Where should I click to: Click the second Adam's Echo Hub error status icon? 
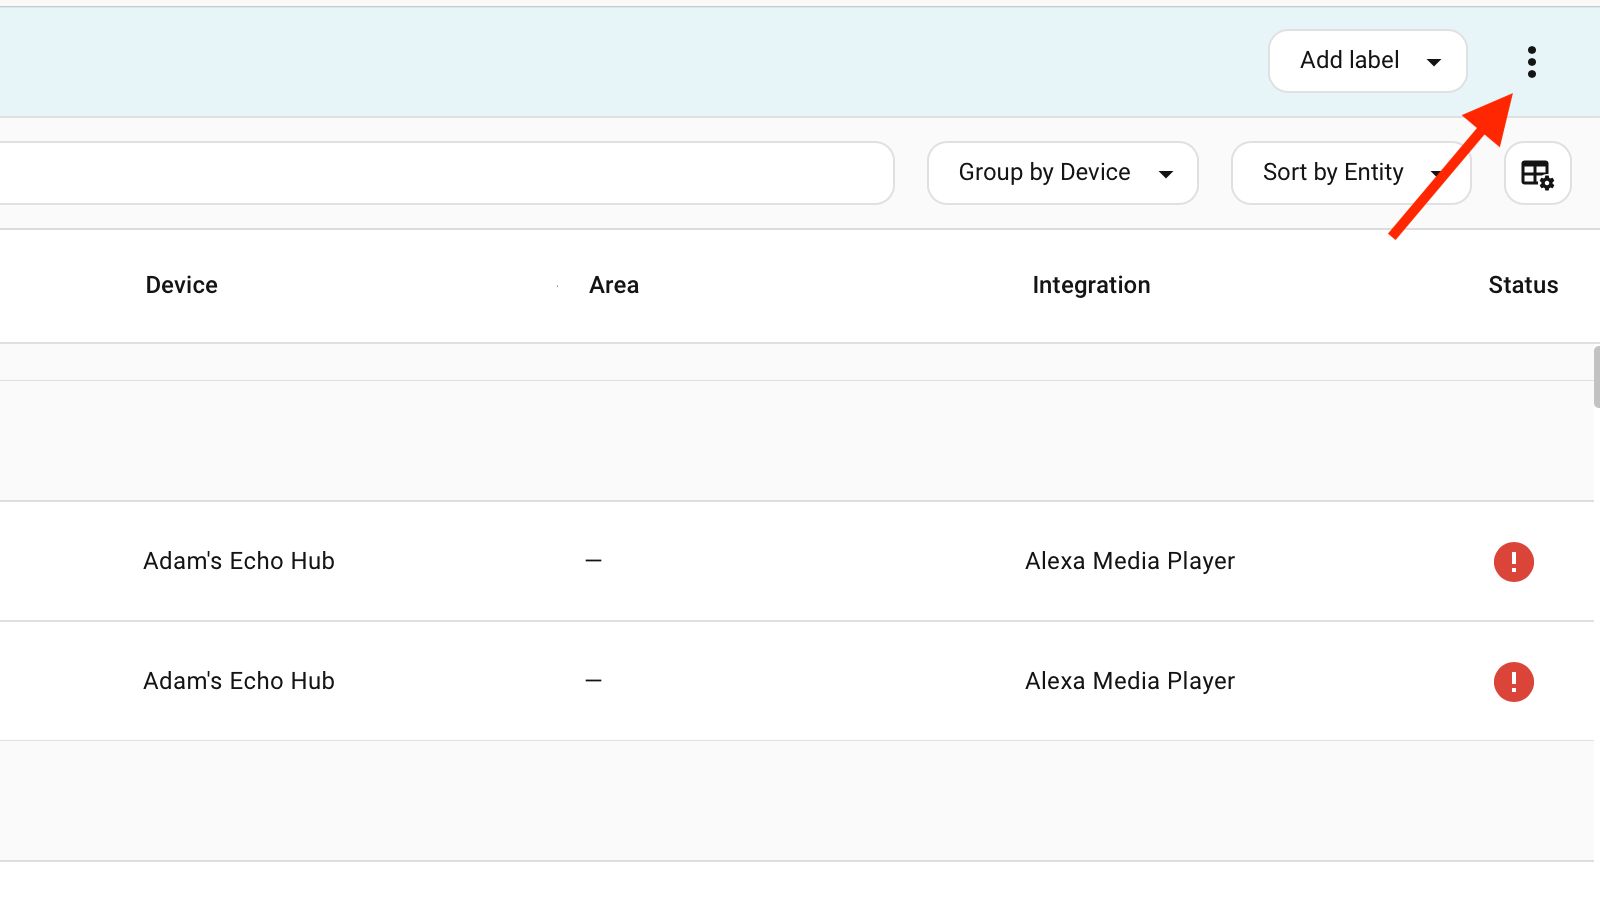point(1513,682)
